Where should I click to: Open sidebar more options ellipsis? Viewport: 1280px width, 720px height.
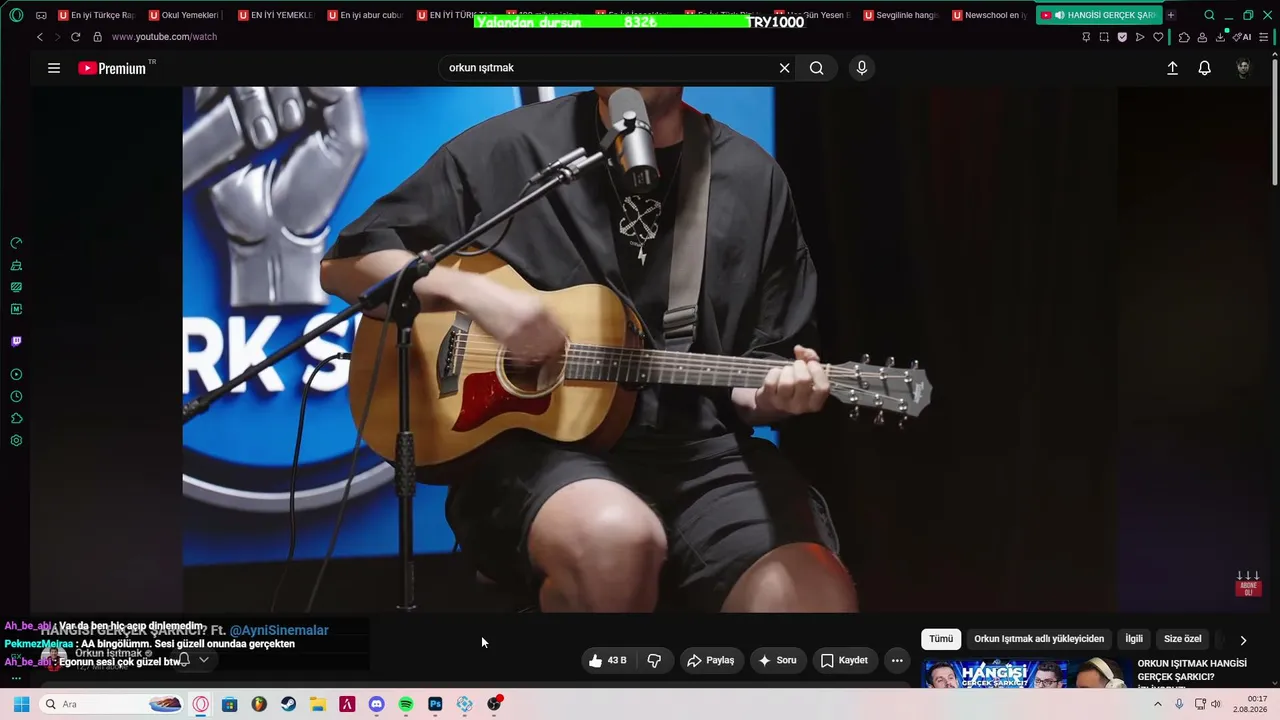[16, 678]
